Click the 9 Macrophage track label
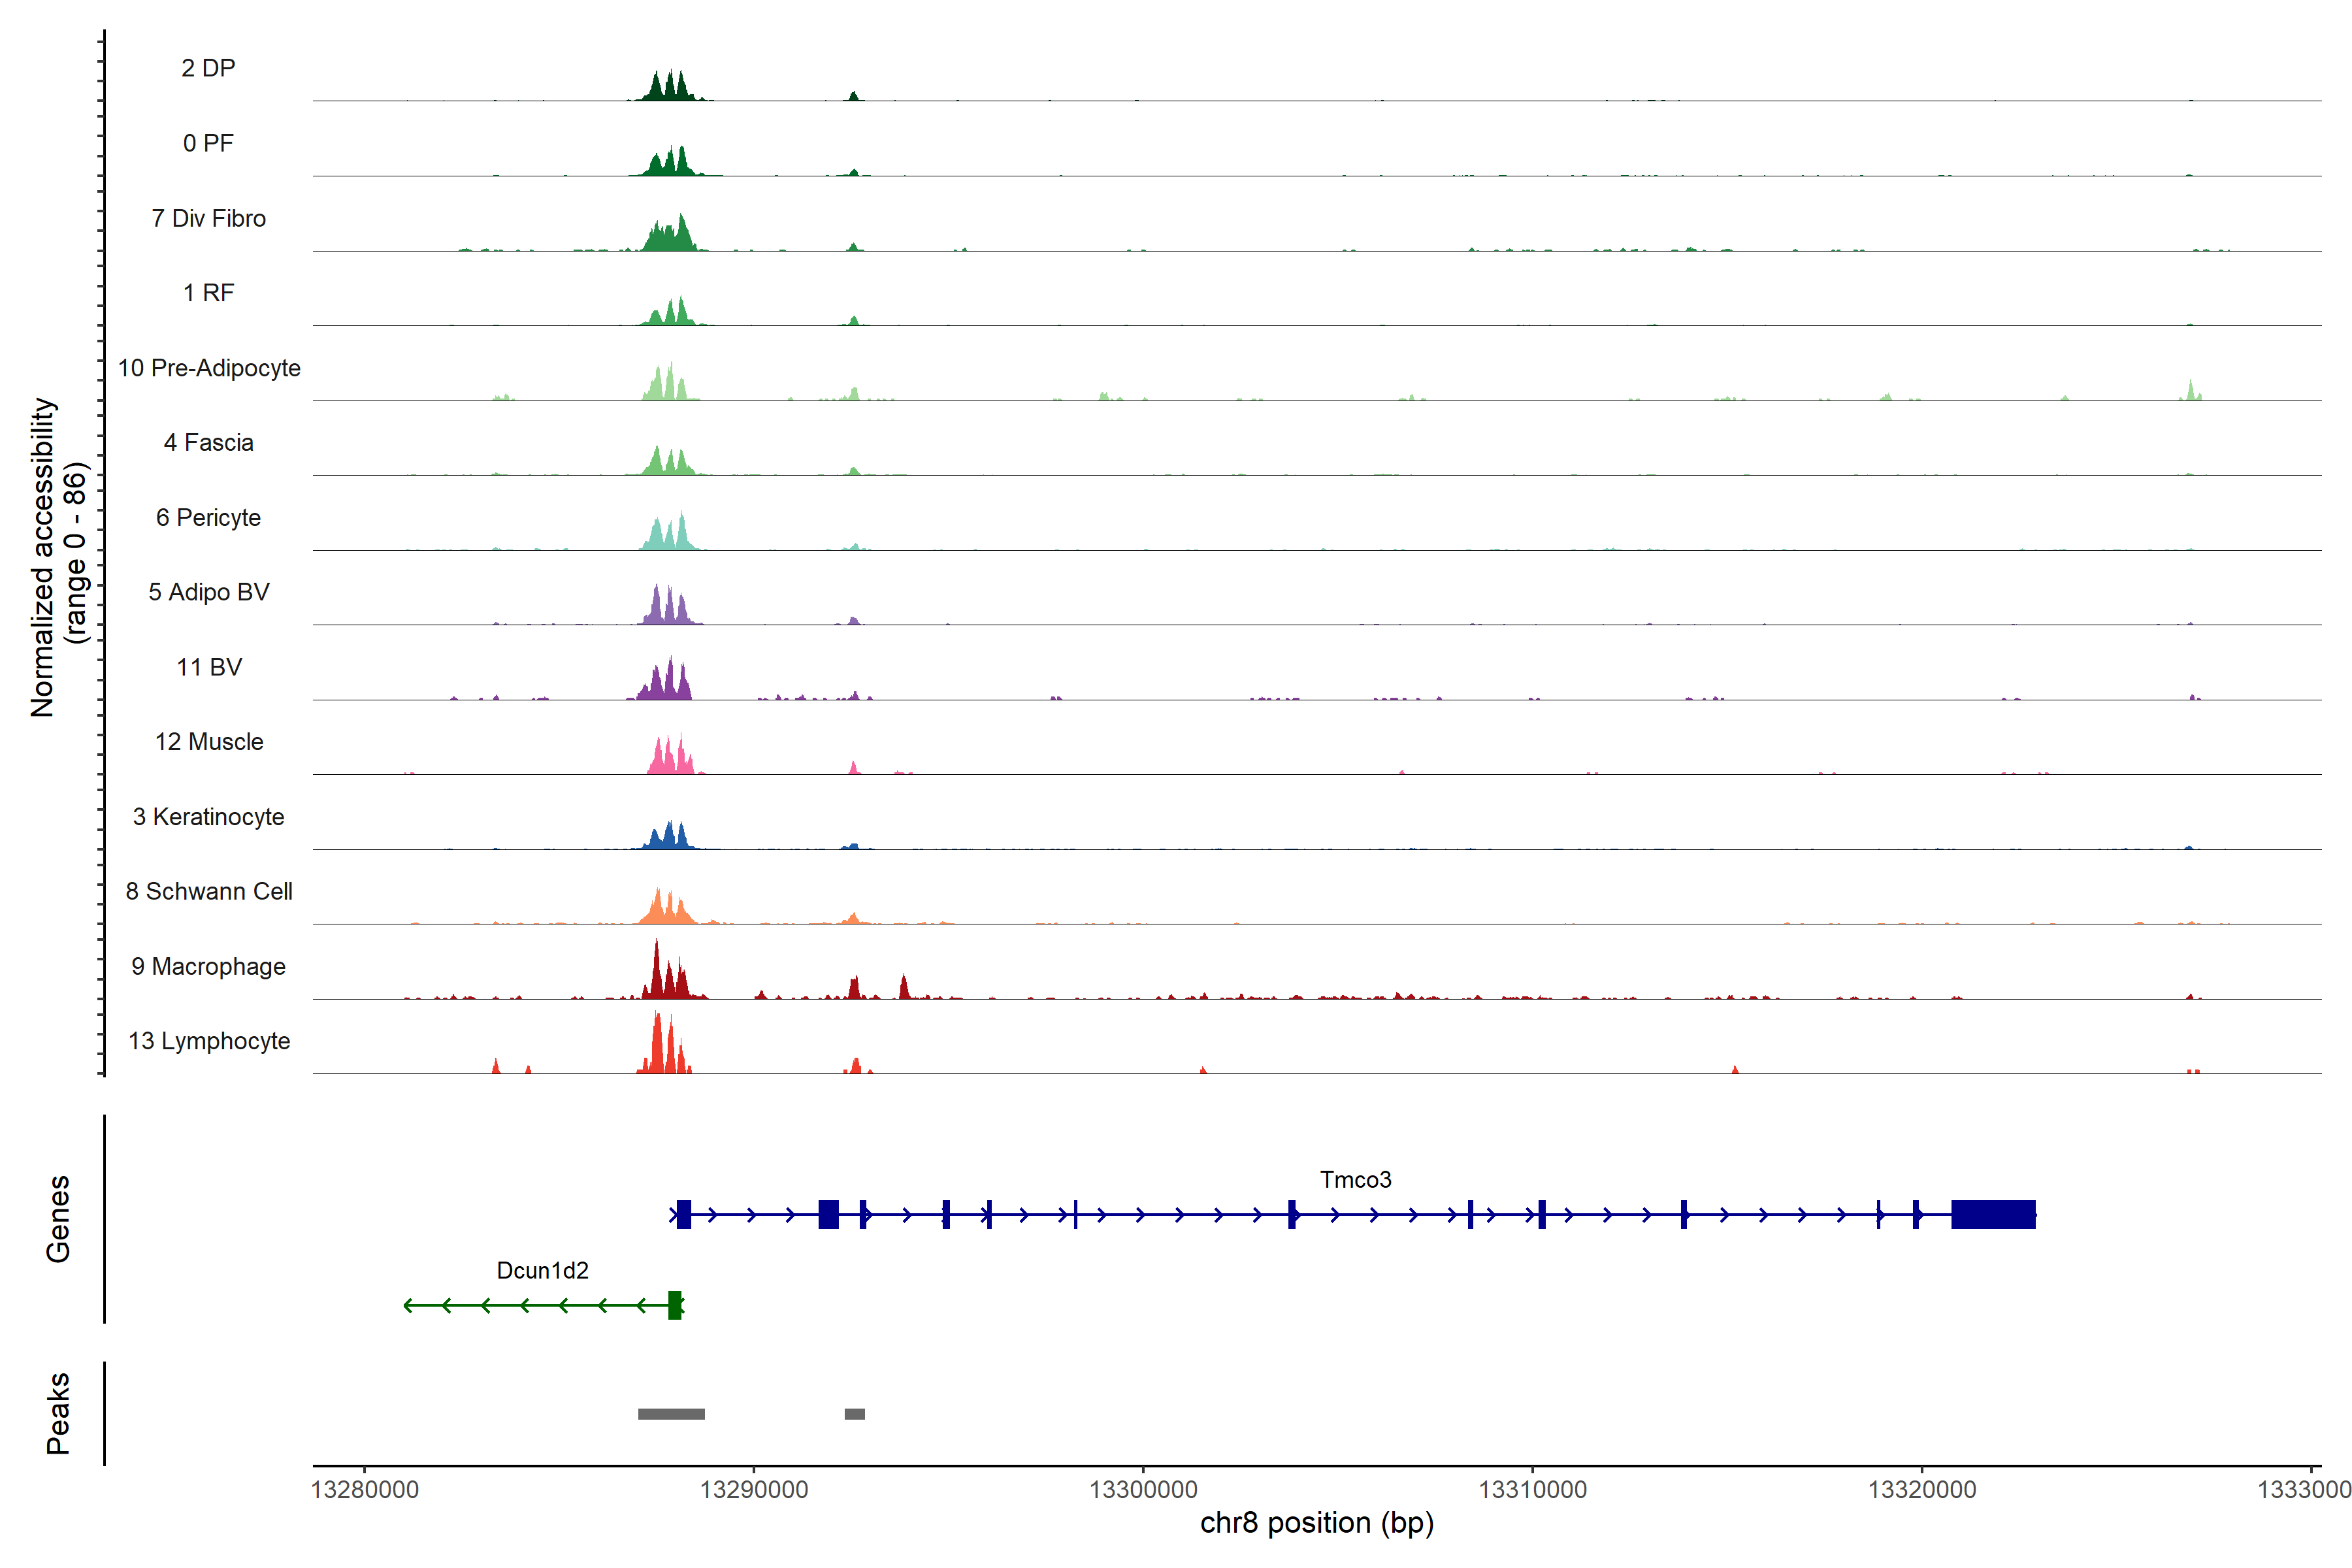 [208, 966]
